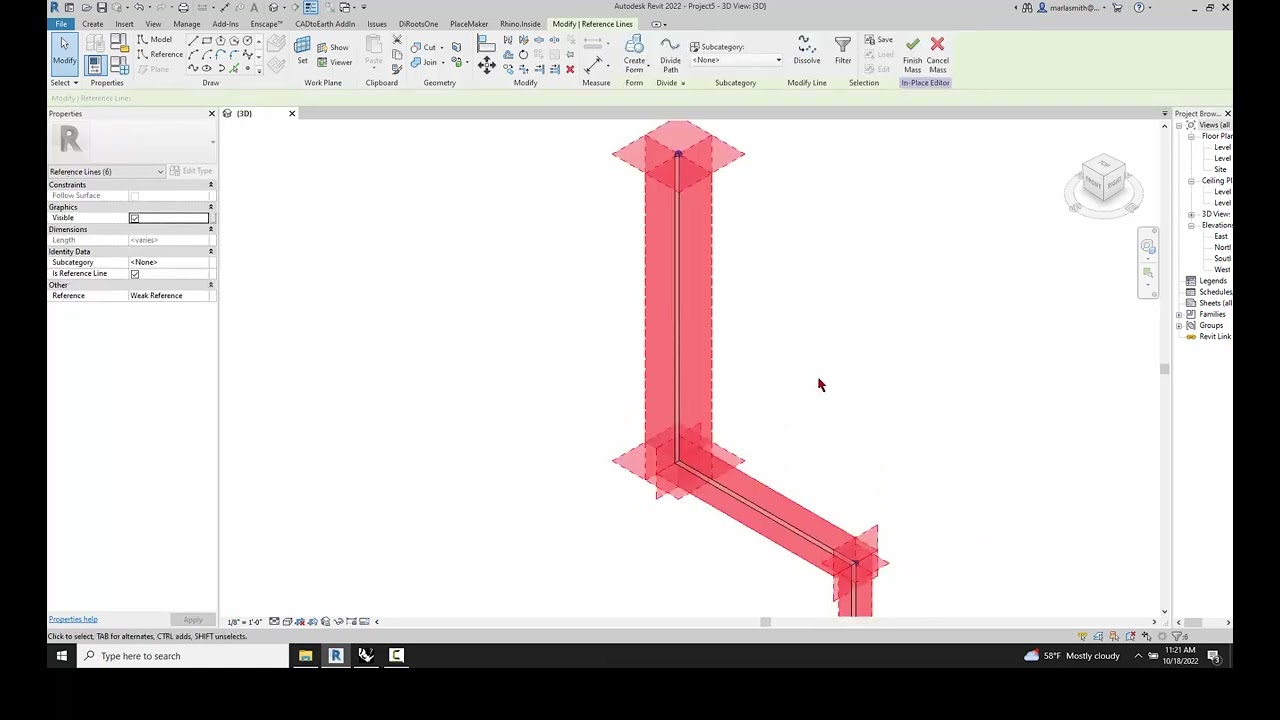The width and height of the screenshot is (1280, 720).
Task: Open Revit from the Windows taskbar
Action: tap(336, 656)
